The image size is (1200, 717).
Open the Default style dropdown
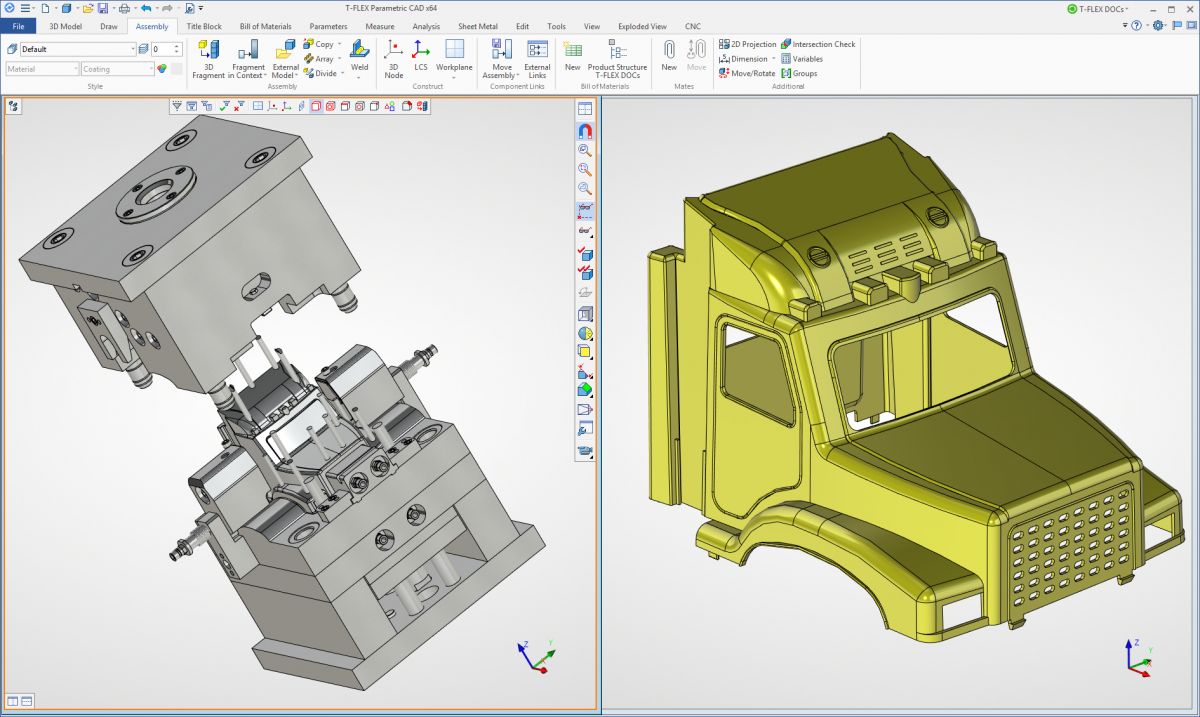pos(78,49)
